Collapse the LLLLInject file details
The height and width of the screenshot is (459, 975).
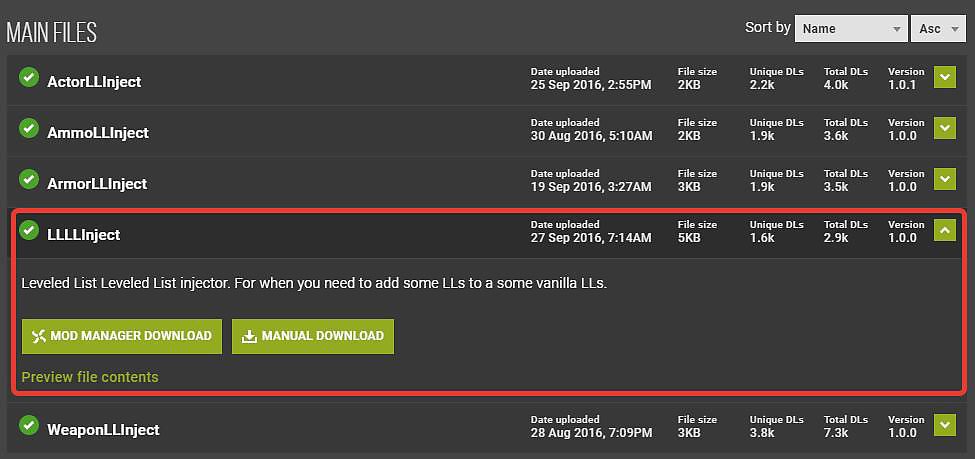(x=945, y=231)
